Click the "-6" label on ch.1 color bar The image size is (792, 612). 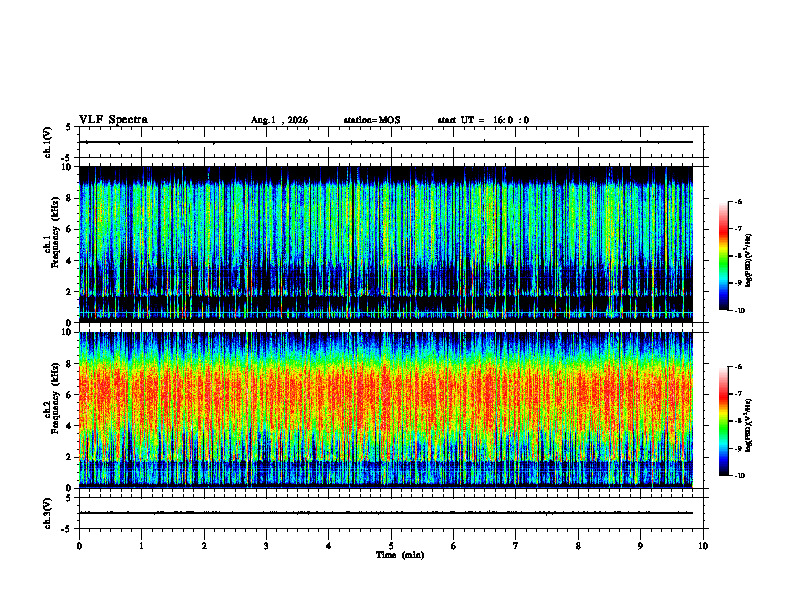738,201
